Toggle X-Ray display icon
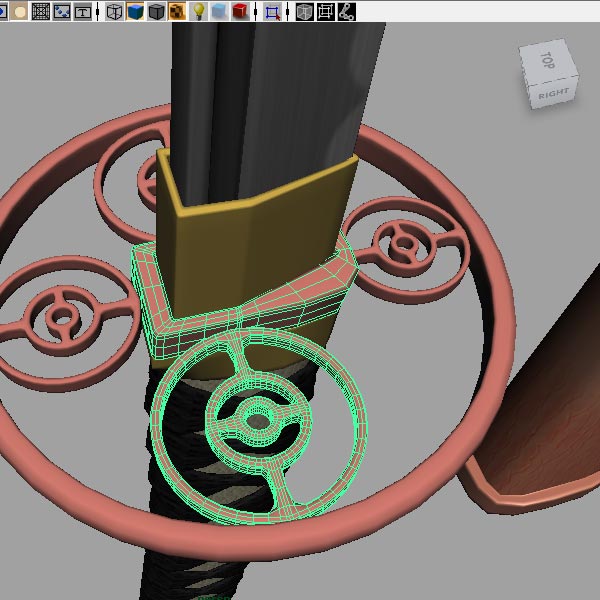Image resolution: width=600 pixels, height=600 pixels. pyautogui.click(x=305, y=11)
